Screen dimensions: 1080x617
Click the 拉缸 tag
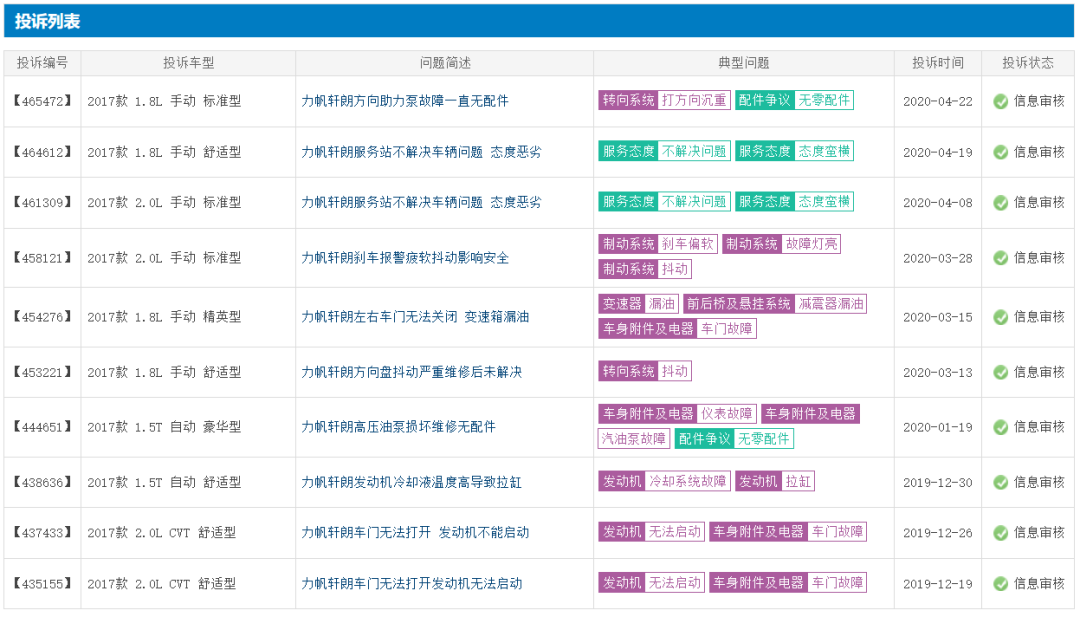(x=798, y=481)
